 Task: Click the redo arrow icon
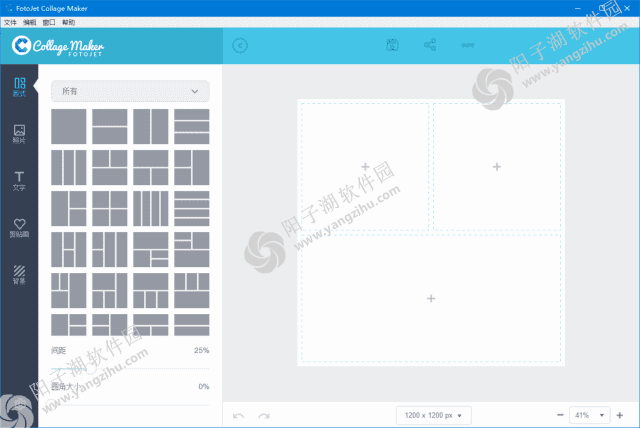[x=264, y=416]
